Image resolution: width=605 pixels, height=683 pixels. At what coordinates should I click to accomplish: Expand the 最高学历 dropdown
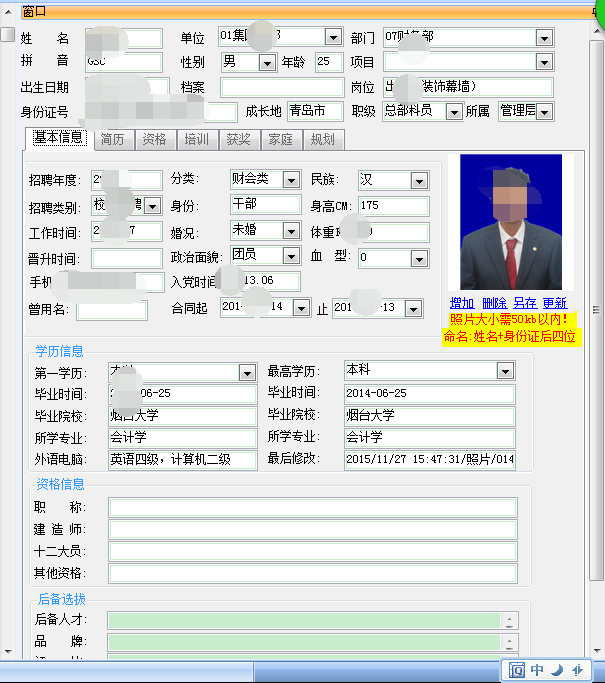[505, 371]
